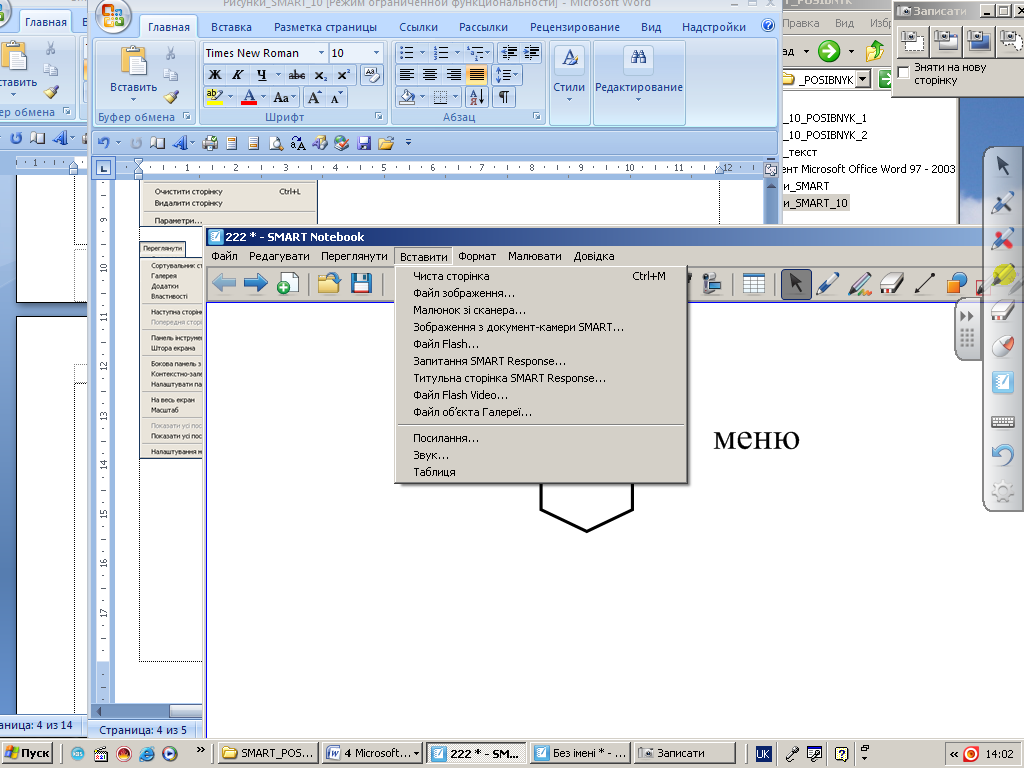Open the highlight color dropdown arrow
This screenshot has height=768, width=1024.
click(x=230, y=97)
